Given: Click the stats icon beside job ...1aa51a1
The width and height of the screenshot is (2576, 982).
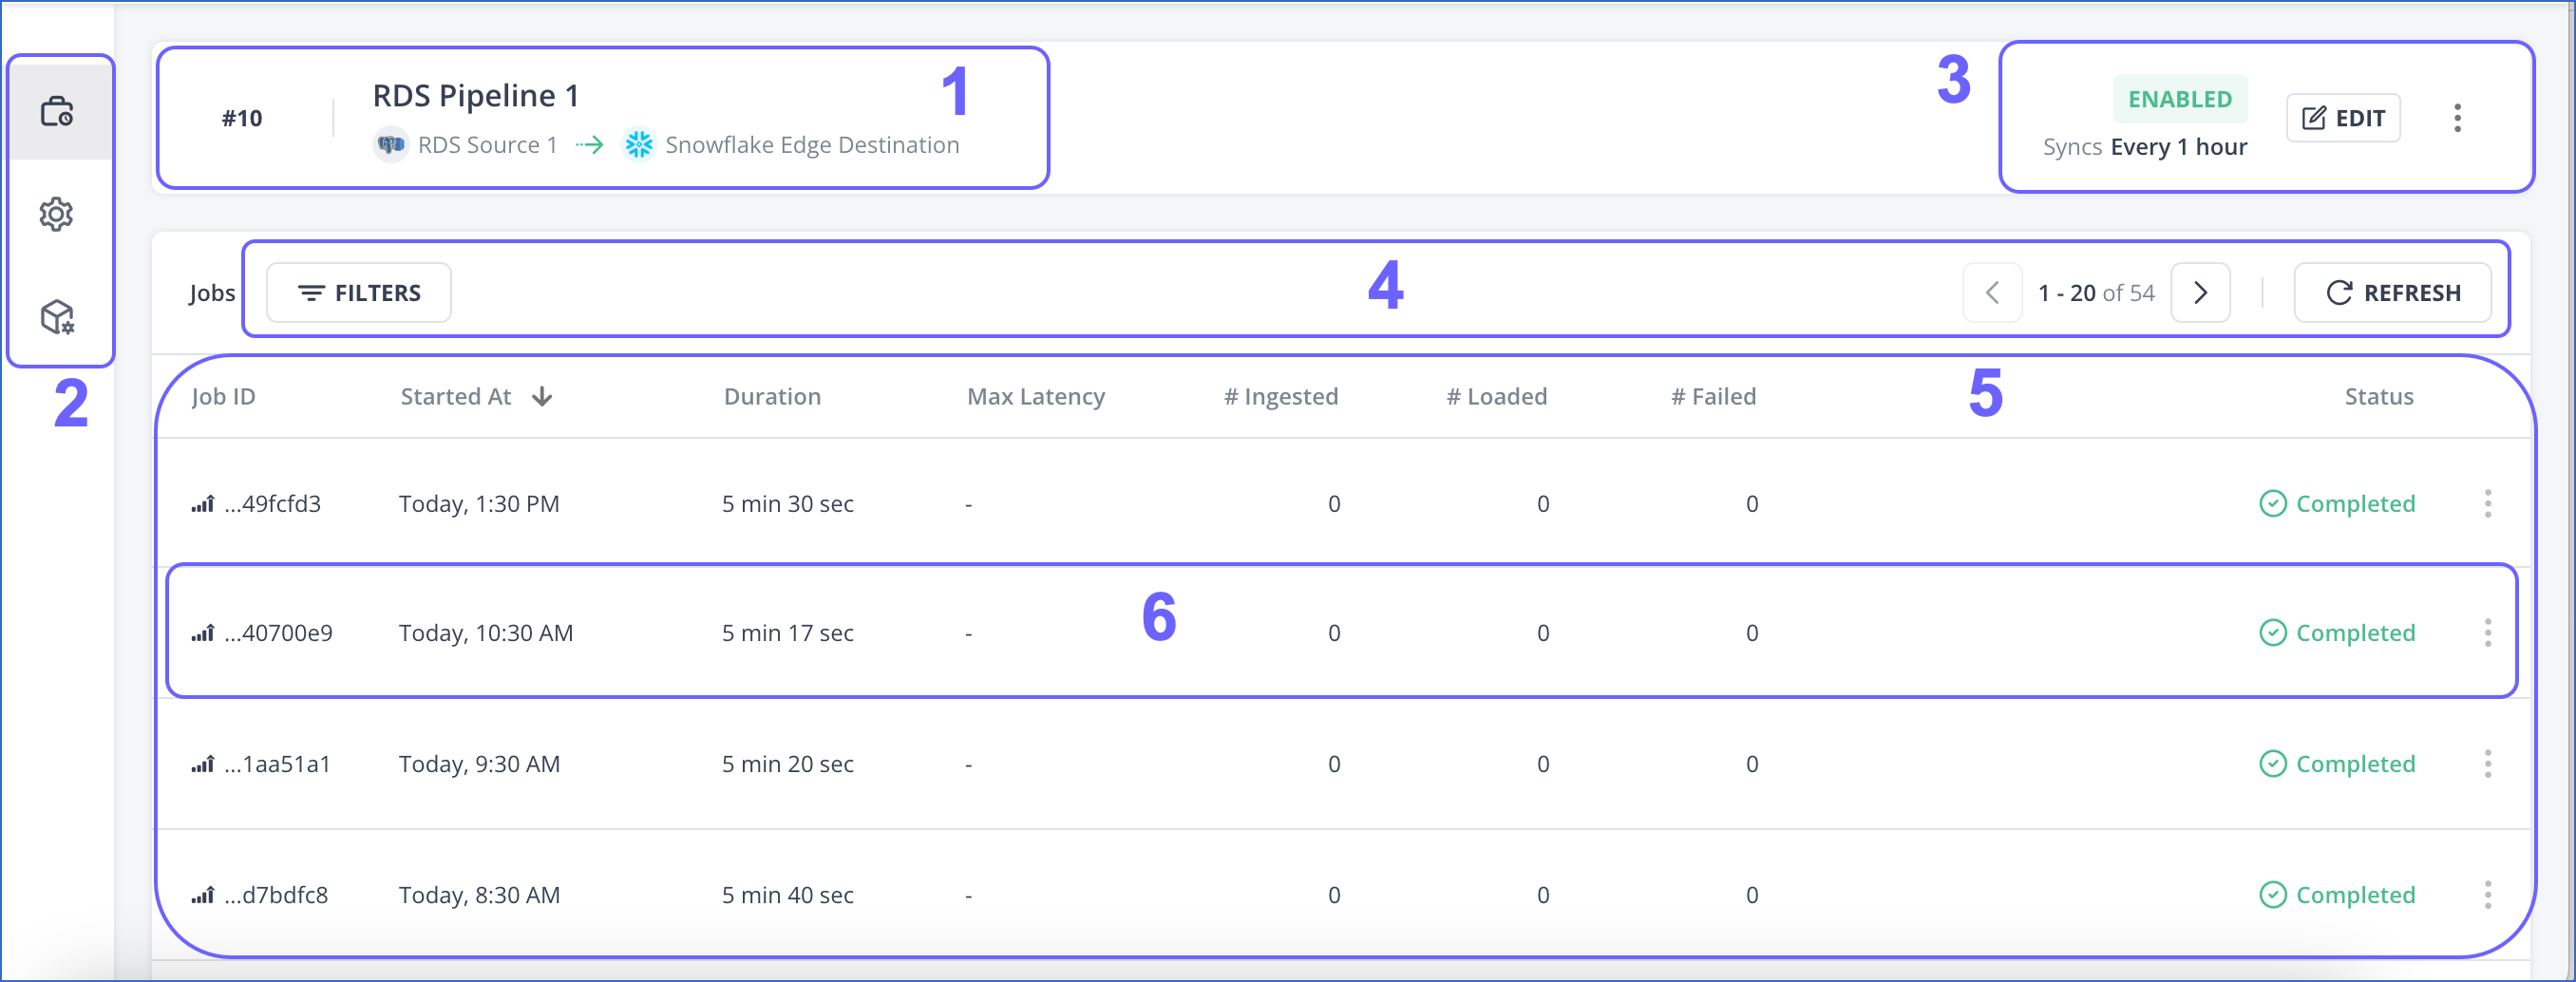Looking at the screenshot, I should click(x=203, y=764).
